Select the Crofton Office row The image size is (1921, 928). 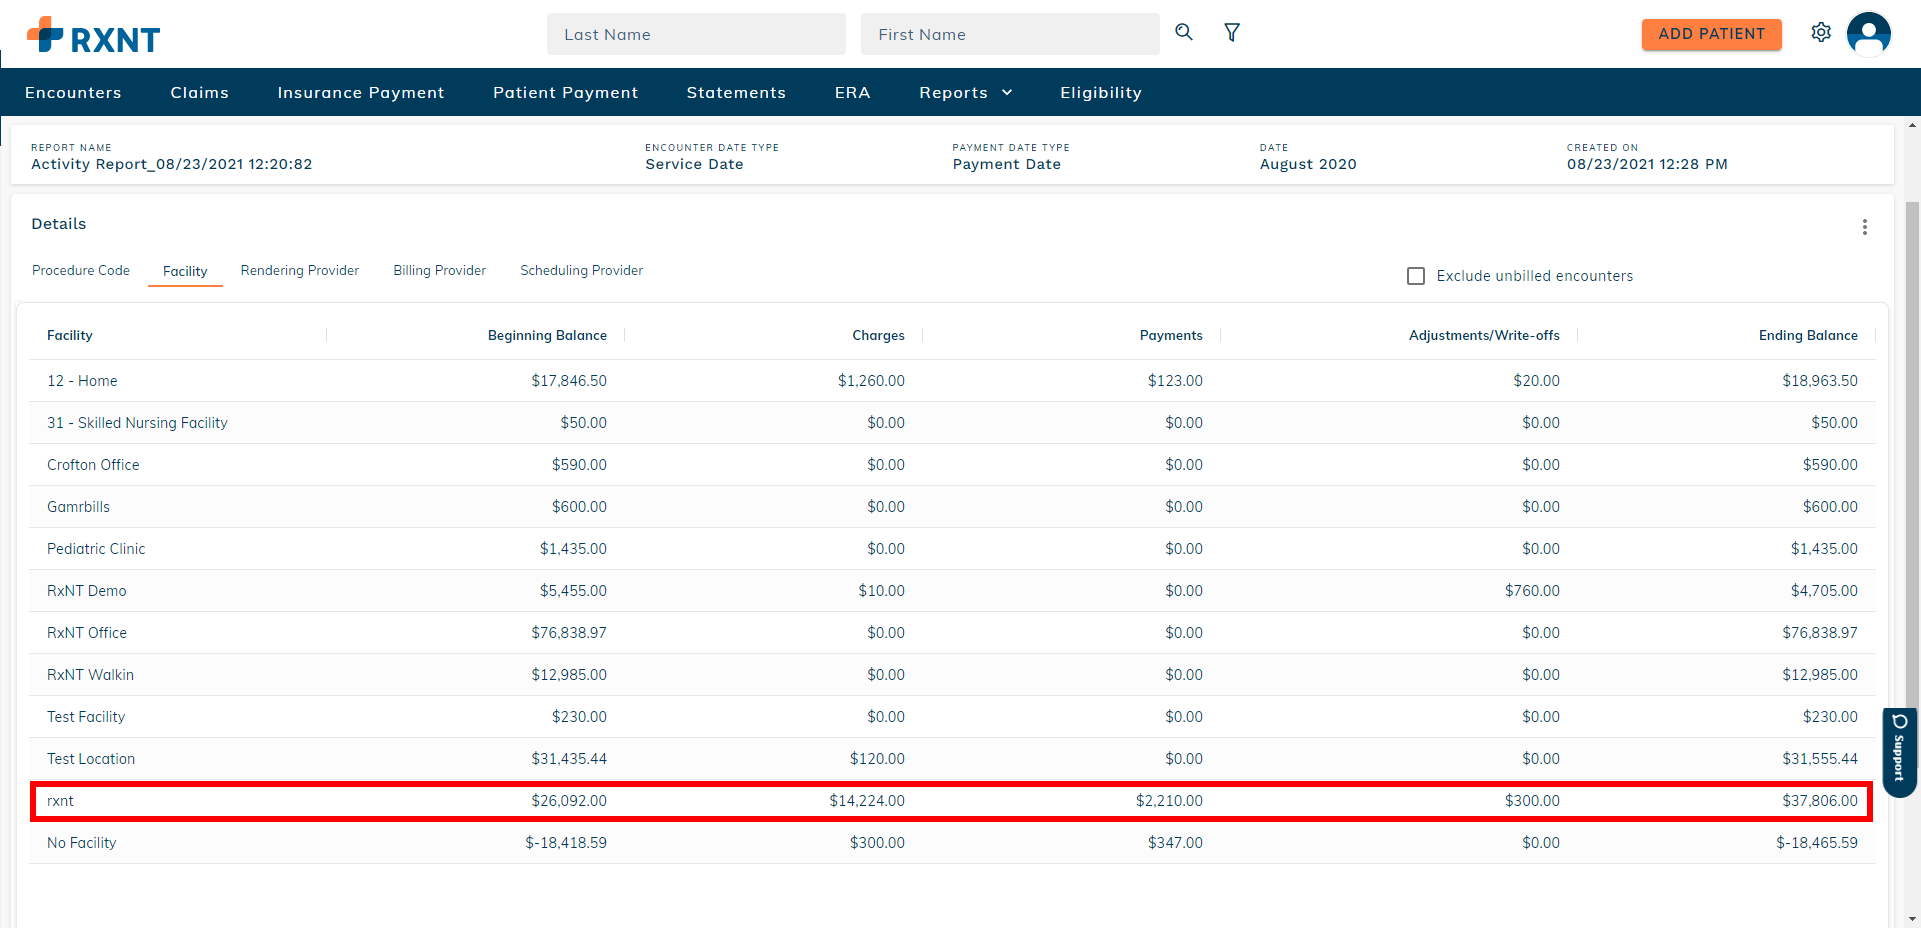point(952,465)
